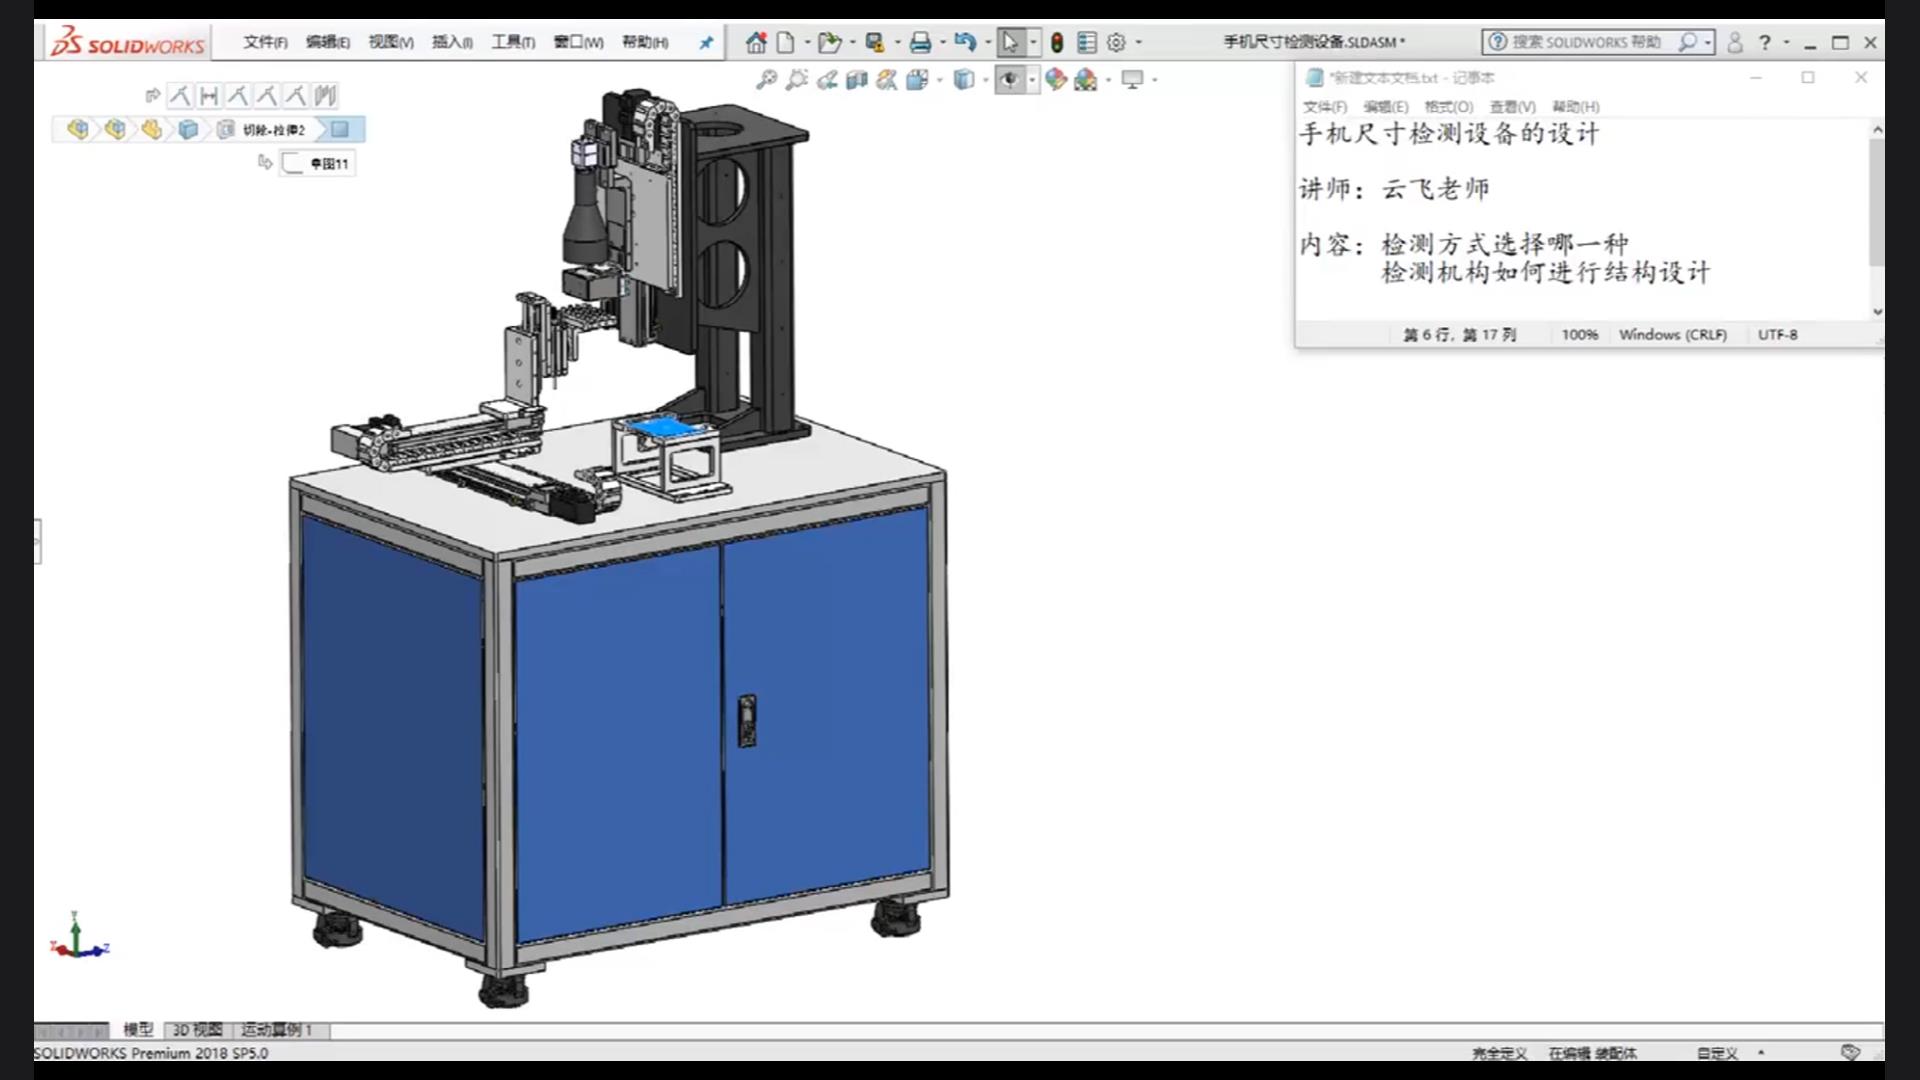Expand the Undo history dropdown arrow
Screen dimensions: 1920x1080
point(987,42)
